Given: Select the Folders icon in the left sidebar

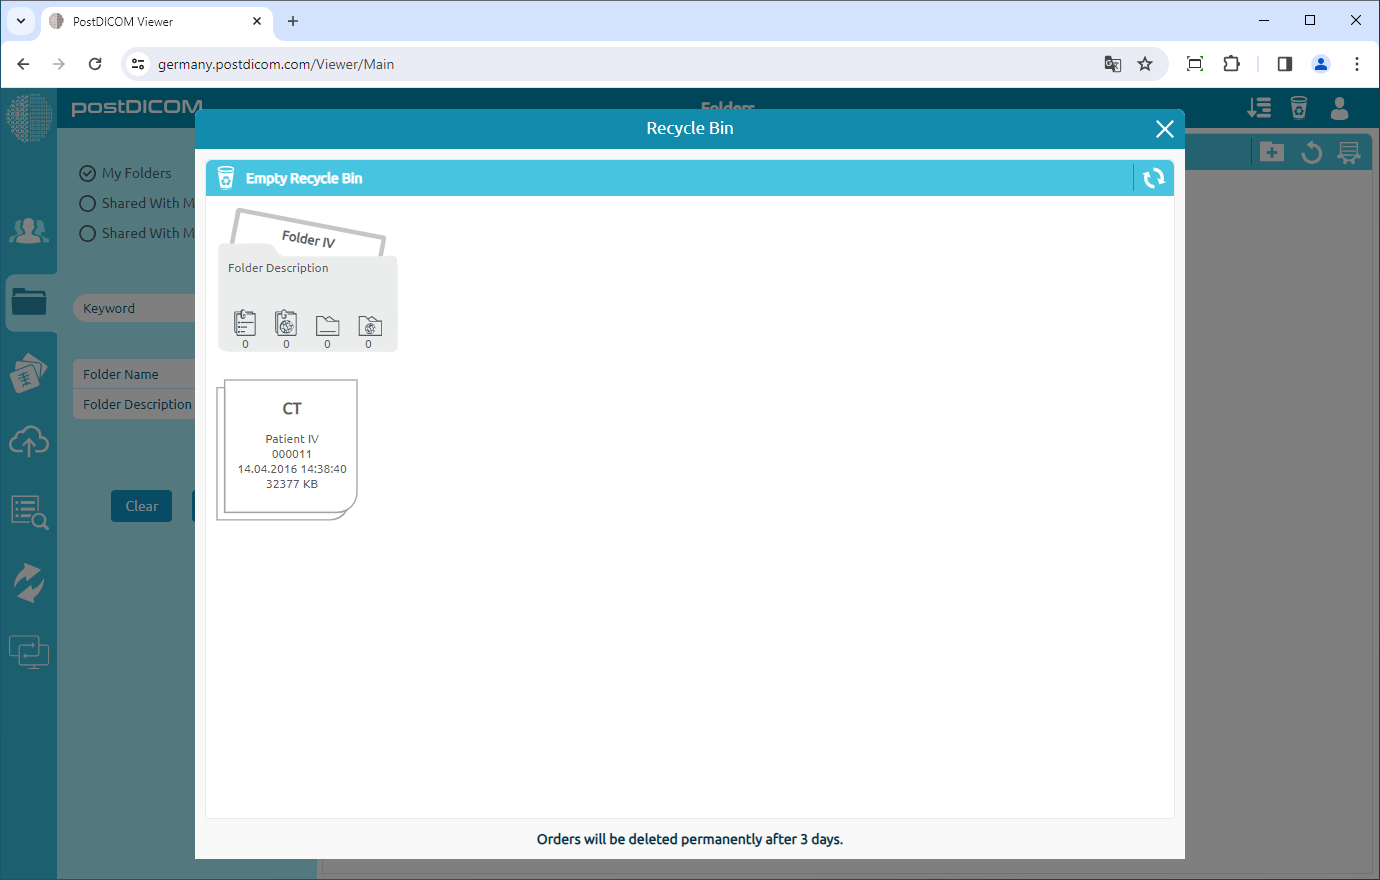Looking at the screenshot, I should [x=29, y=302].
